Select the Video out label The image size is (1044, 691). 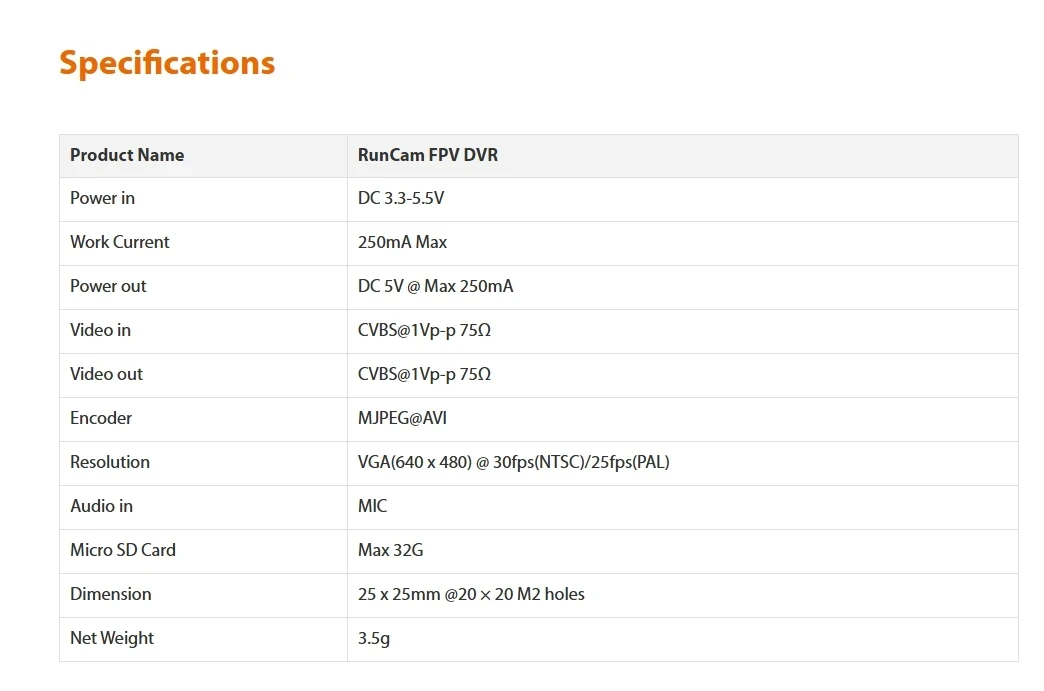coord(107,374)
